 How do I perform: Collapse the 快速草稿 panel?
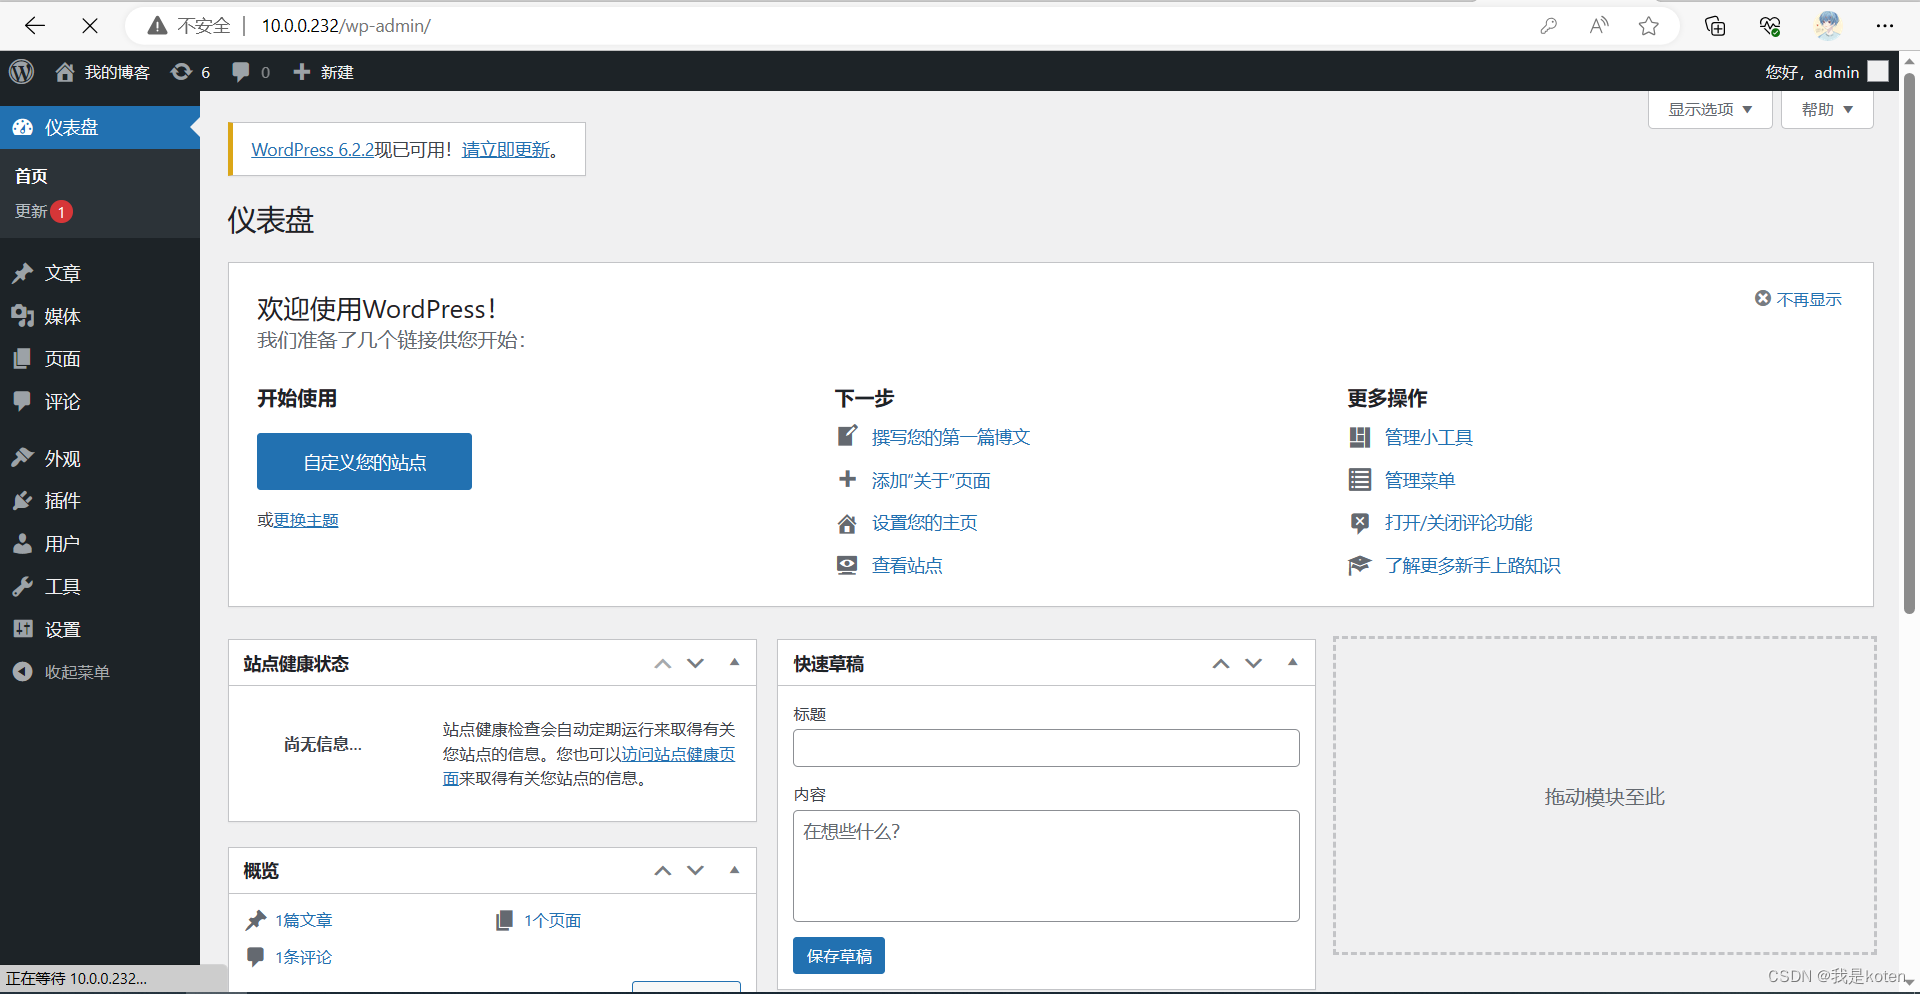[x=1293, y=663]
